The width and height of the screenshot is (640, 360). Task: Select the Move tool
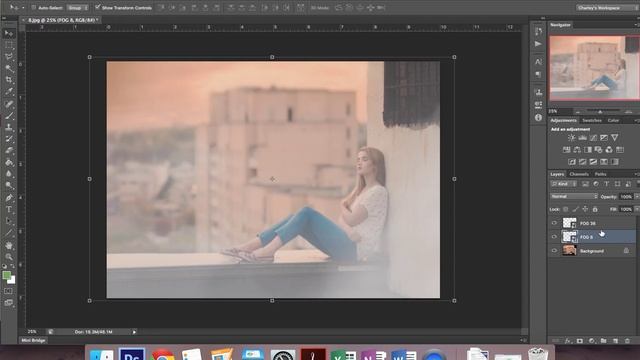pos(9,33)
